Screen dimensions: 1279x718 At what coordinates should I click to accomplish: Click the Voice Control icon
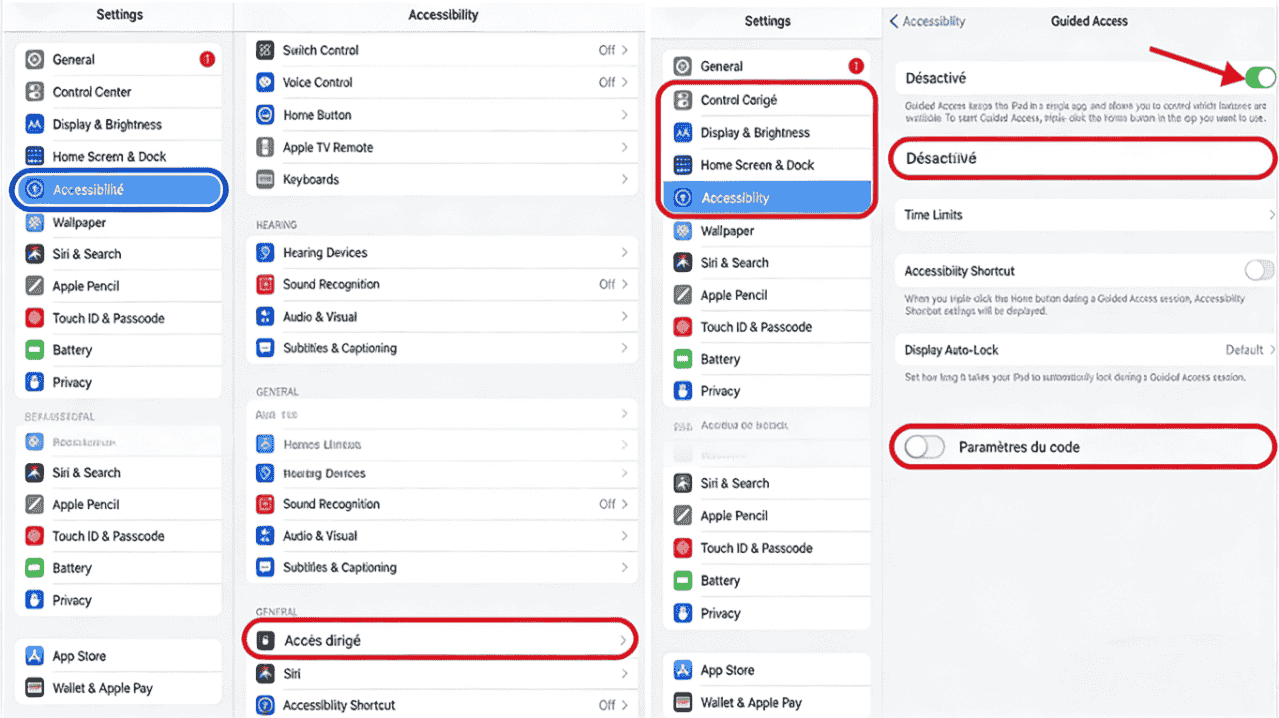click(265, 83)
